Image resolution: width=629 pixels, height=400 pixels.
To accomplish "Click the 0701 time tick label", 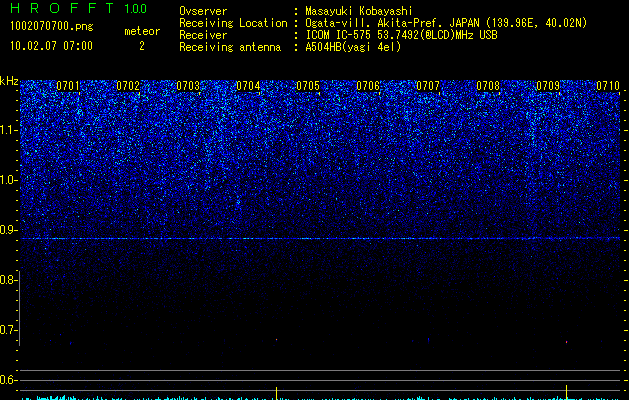I will 68,86.
